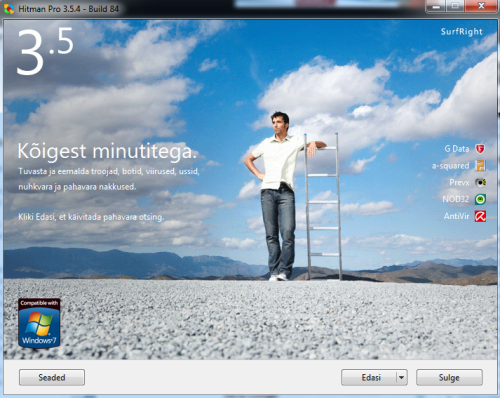This screenshot has height=398, width=500.
Task: Click the NOD32 label
Action: (x=456, y=199)
